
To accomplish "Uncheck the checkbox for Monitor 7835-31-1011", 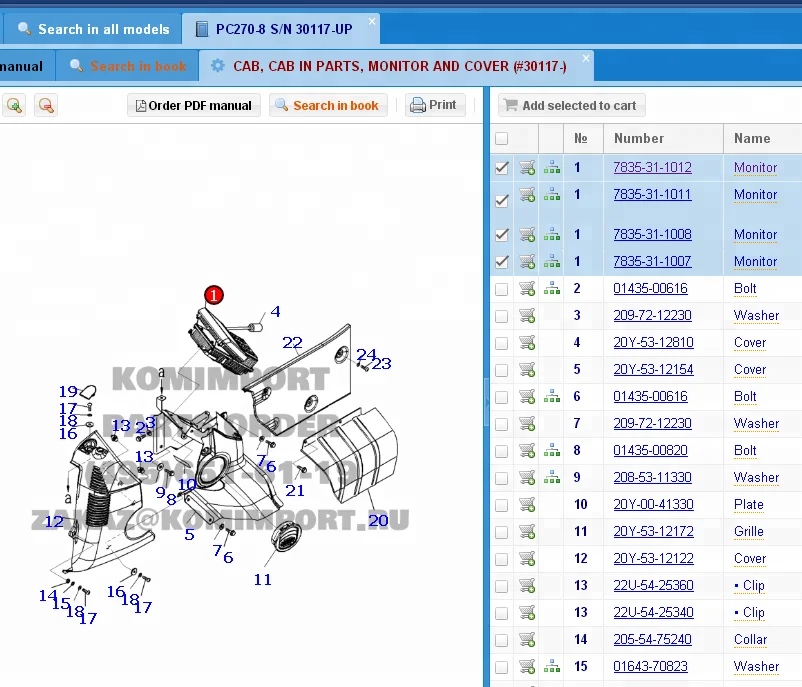I will [x=502, y=200].
